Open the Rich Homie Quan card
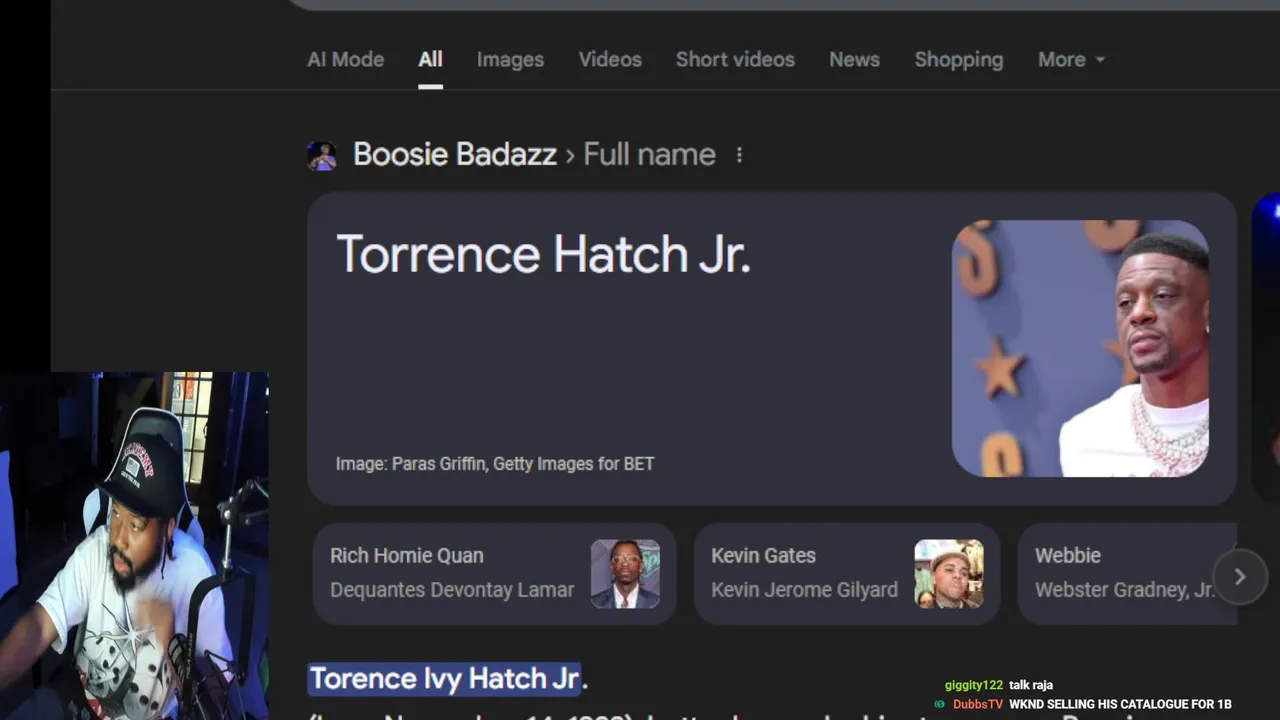 [494, 573]
